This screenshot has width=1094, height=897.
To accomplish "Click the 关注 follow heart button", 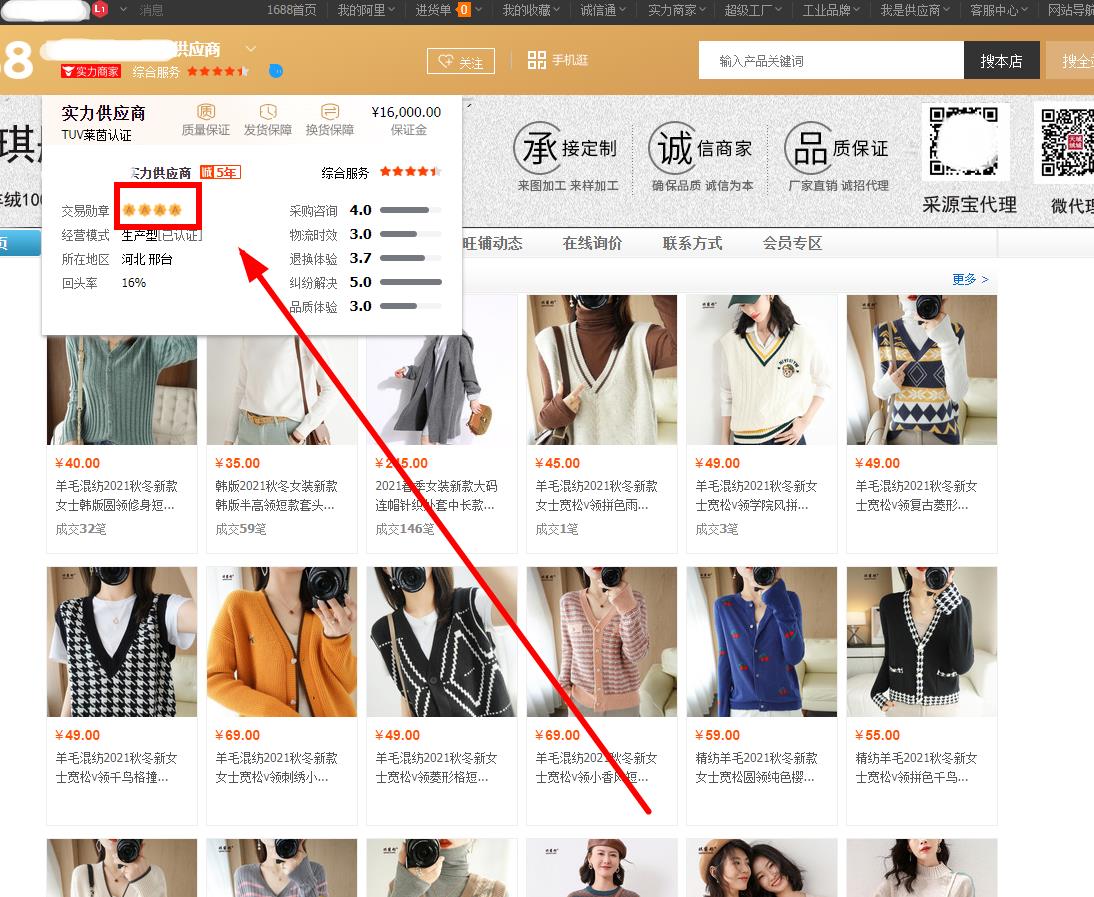I will click(x=460, y=61).
